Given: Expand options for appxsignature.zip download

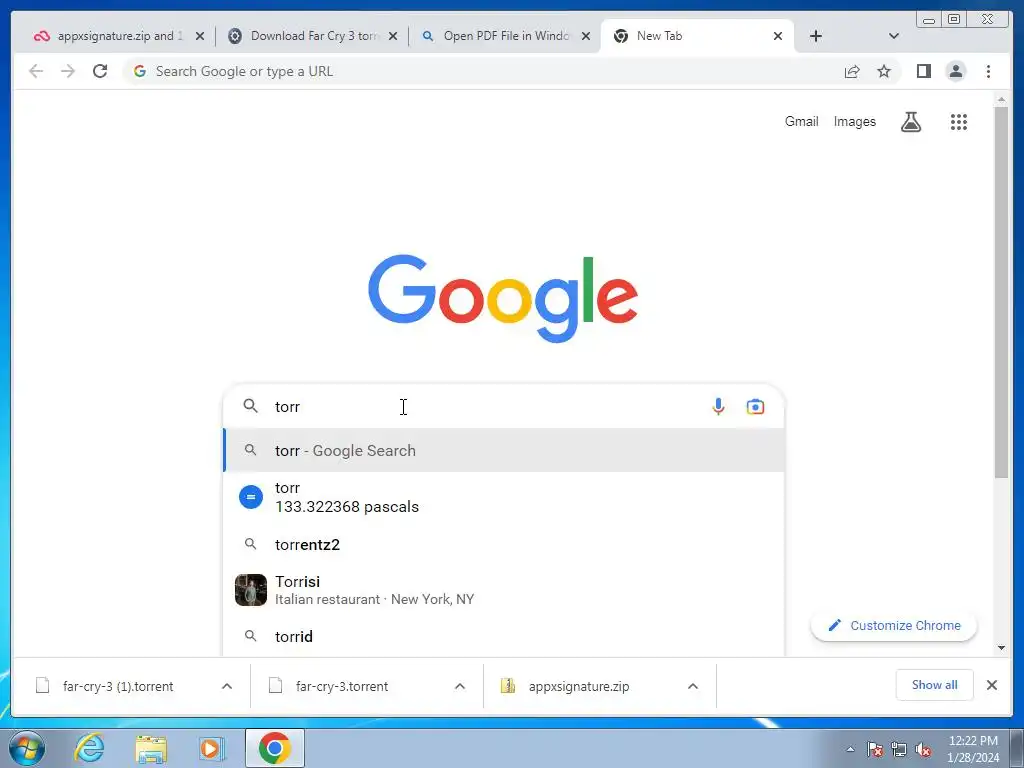Looking at the screenshot, I should tap(693, 686).
